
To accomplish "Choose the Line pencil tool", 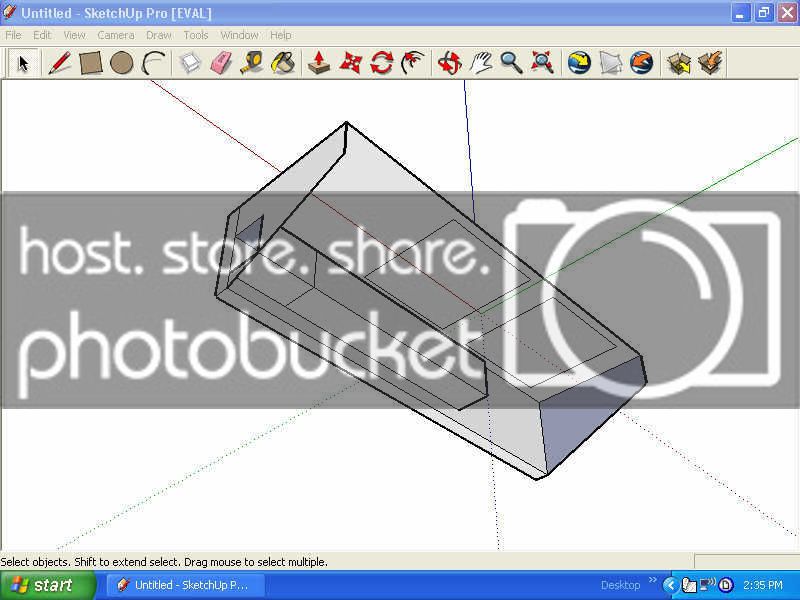I will coord(59,63).
